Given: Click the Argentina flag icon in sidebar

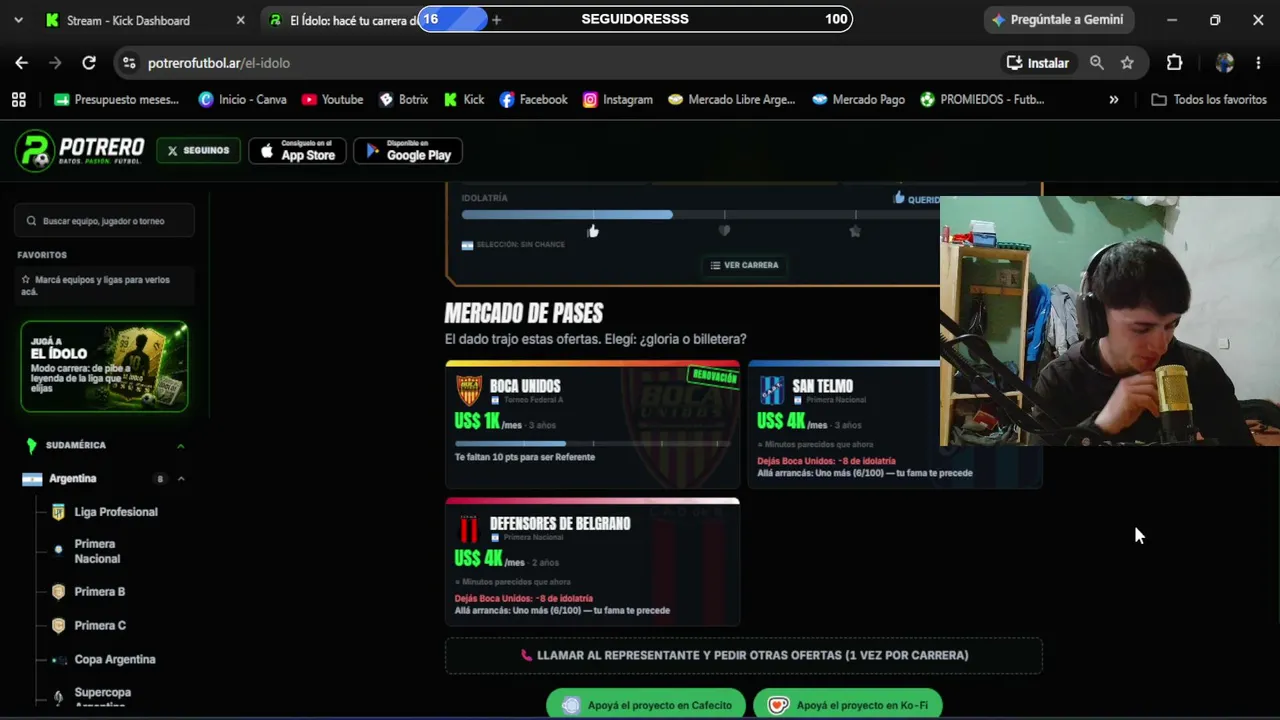Looking at the screenshot, I should click(32, 479).
